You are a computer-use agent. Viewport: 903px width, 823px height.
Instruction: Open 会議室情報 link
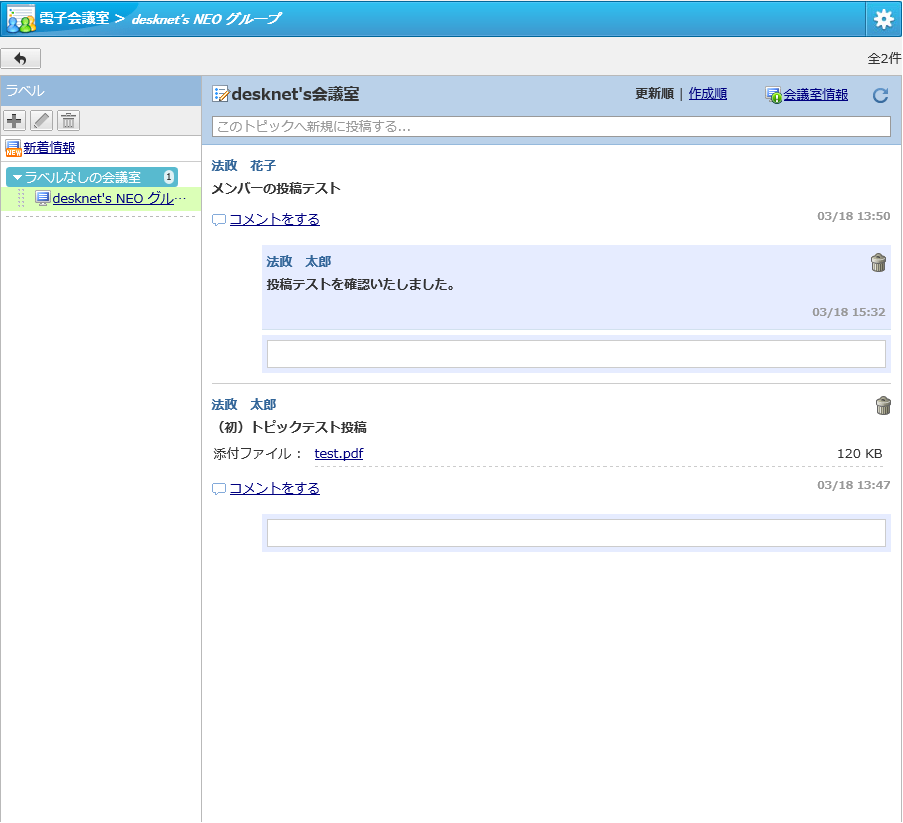point(815,94)
